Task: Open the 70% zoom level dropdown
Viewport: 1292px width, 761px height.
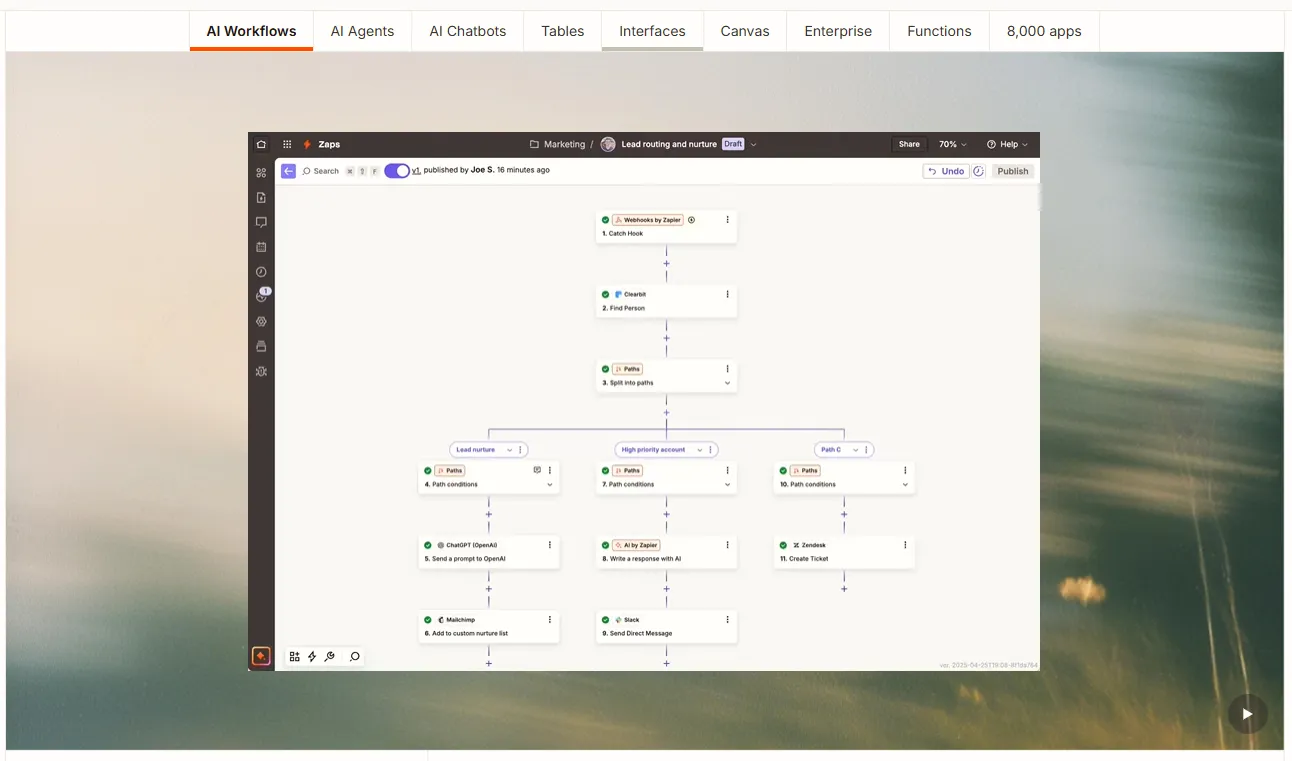Action: pyautogui.click(x=952, y=144)
